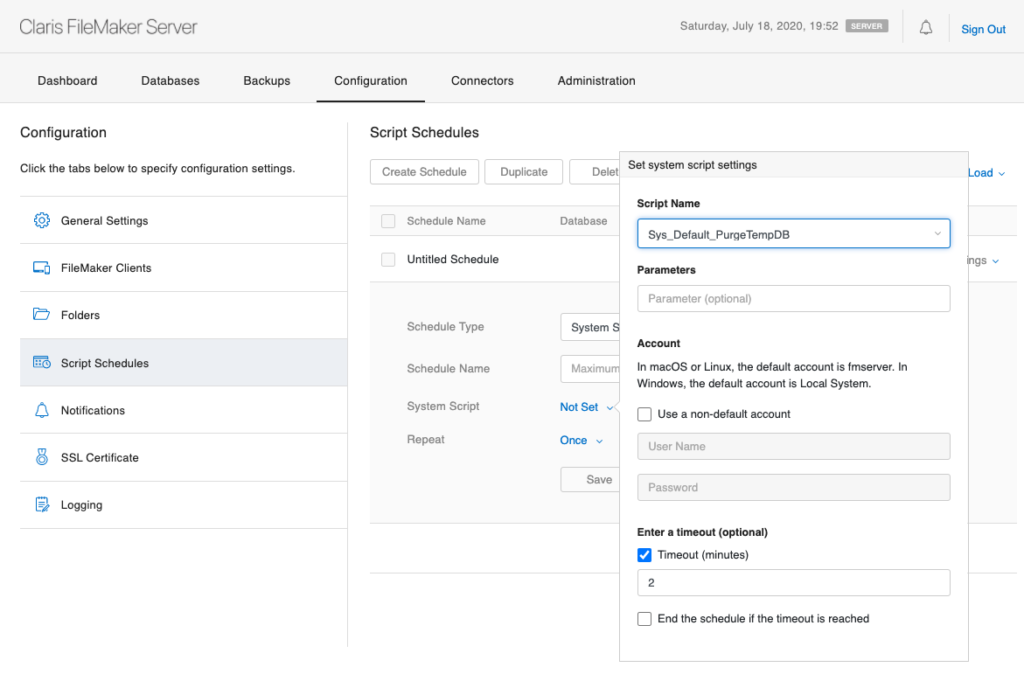This screenshot has width=1024, height=695.
Task: Click the SSL Certificate medal icon
Action: [x=42, y=457]
